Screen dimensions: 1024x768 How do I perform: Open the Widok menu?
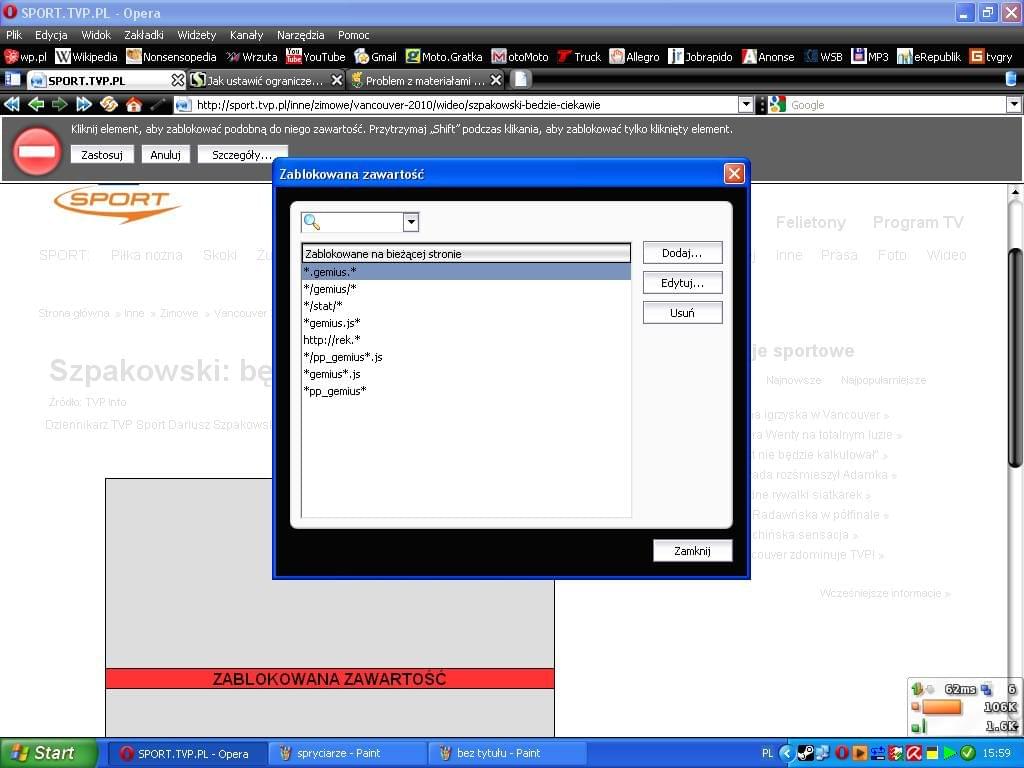[96, 35]
